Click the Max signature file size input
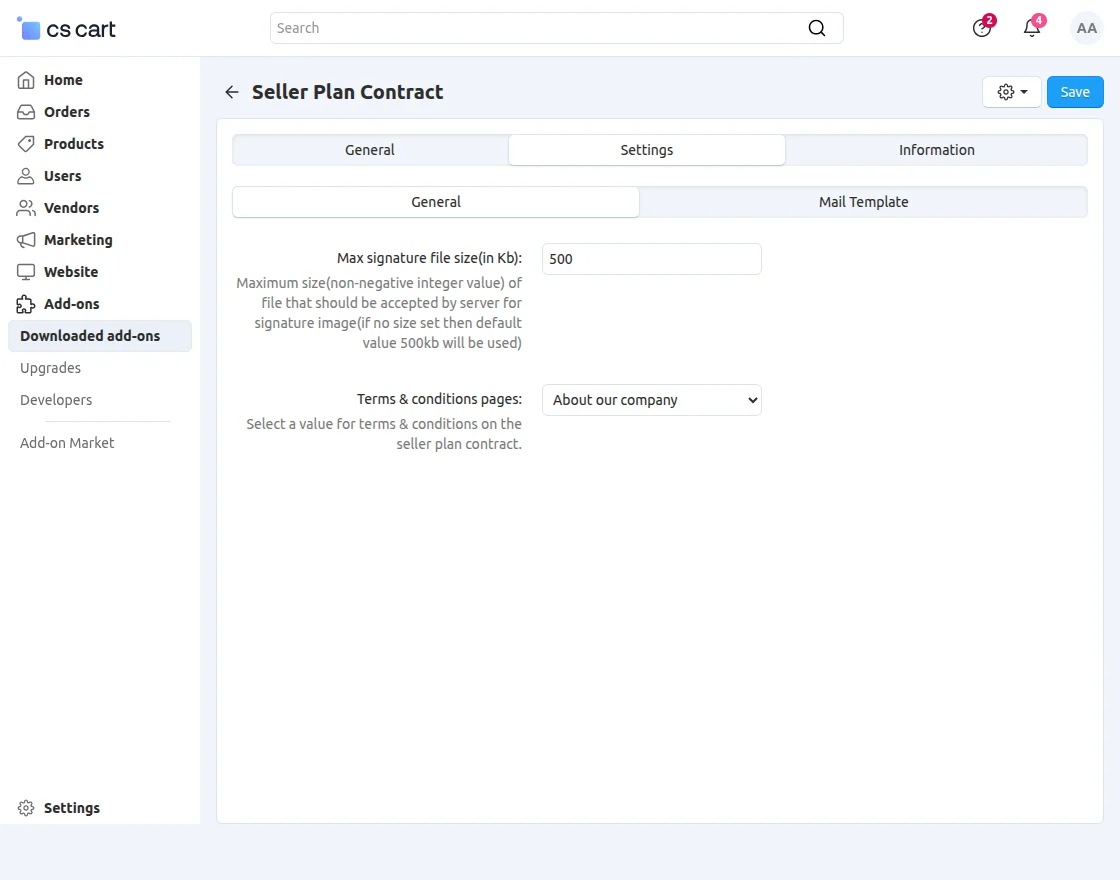 pyautogui.click(x=651, y=259)
